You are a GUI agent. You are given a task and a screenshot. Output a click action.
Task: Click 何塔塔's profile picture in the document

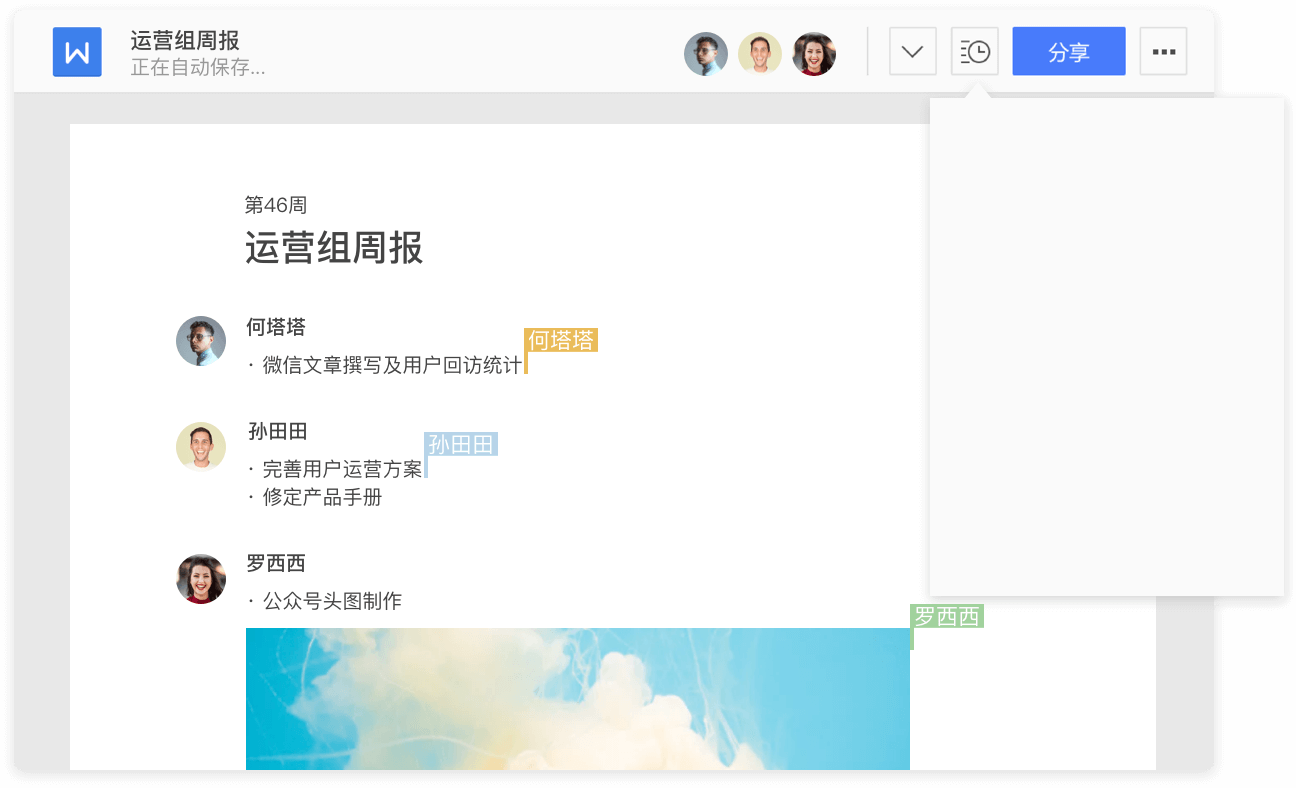point(201,341)
